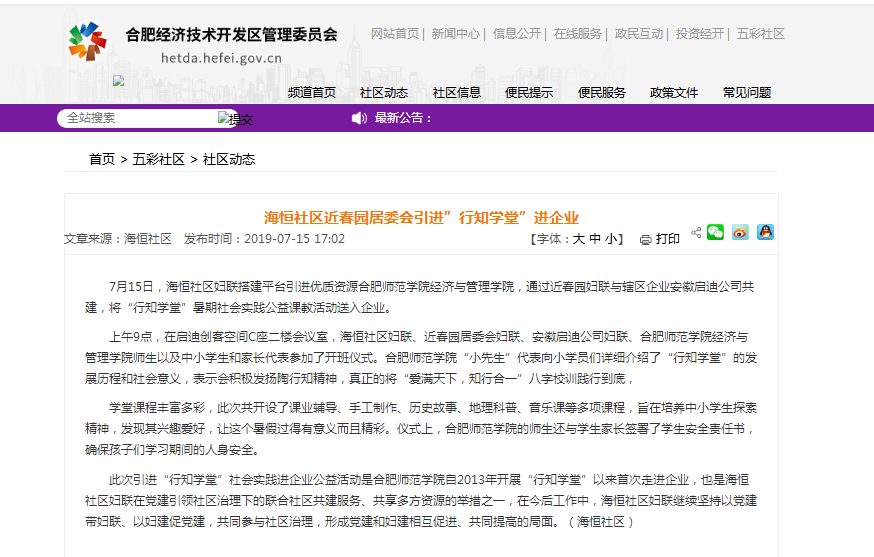This screenshot has height=557, width=874.
Task: Go to 首页 in the breadcrumb
Action: point(102,159)
